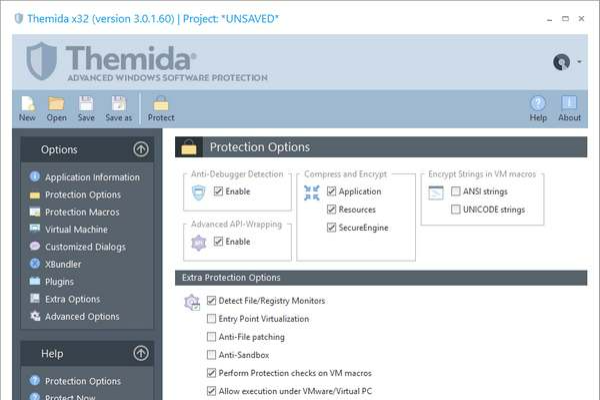Click the About info icon
Screen dimensions: 600x400
click(569, 103)
